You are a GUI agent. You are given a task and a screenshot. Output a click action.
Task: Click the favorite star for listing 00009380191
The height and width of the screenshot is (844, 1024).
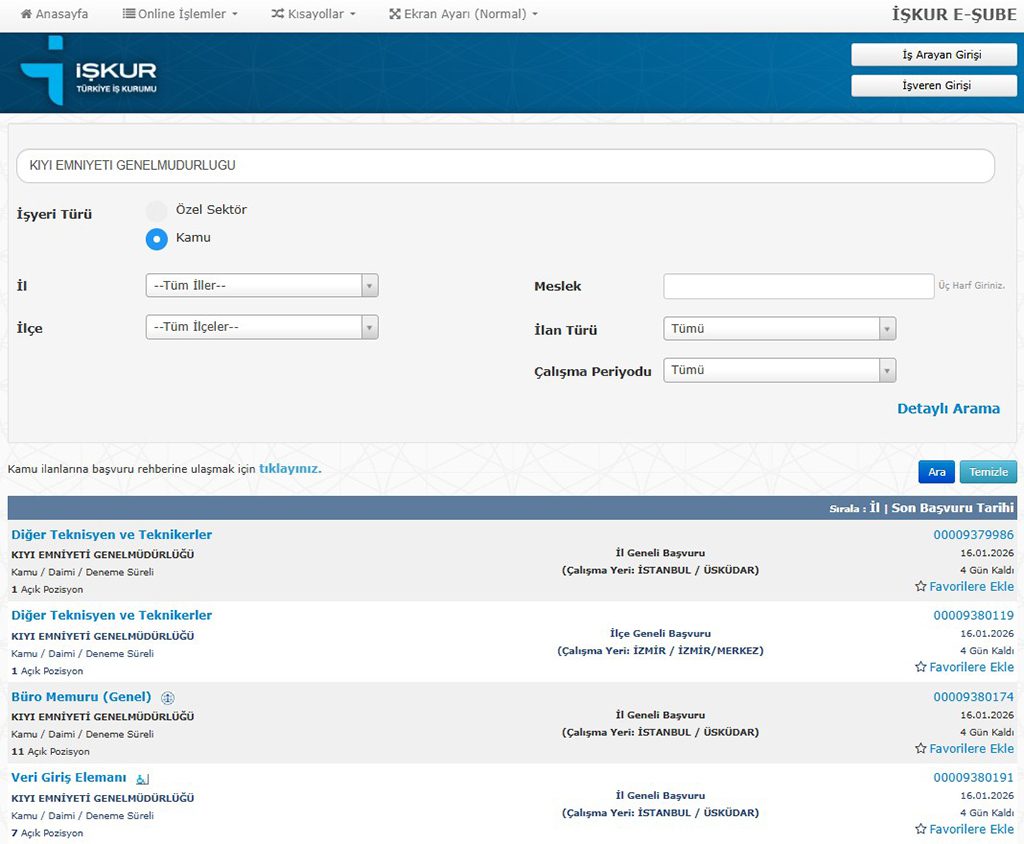920,829
